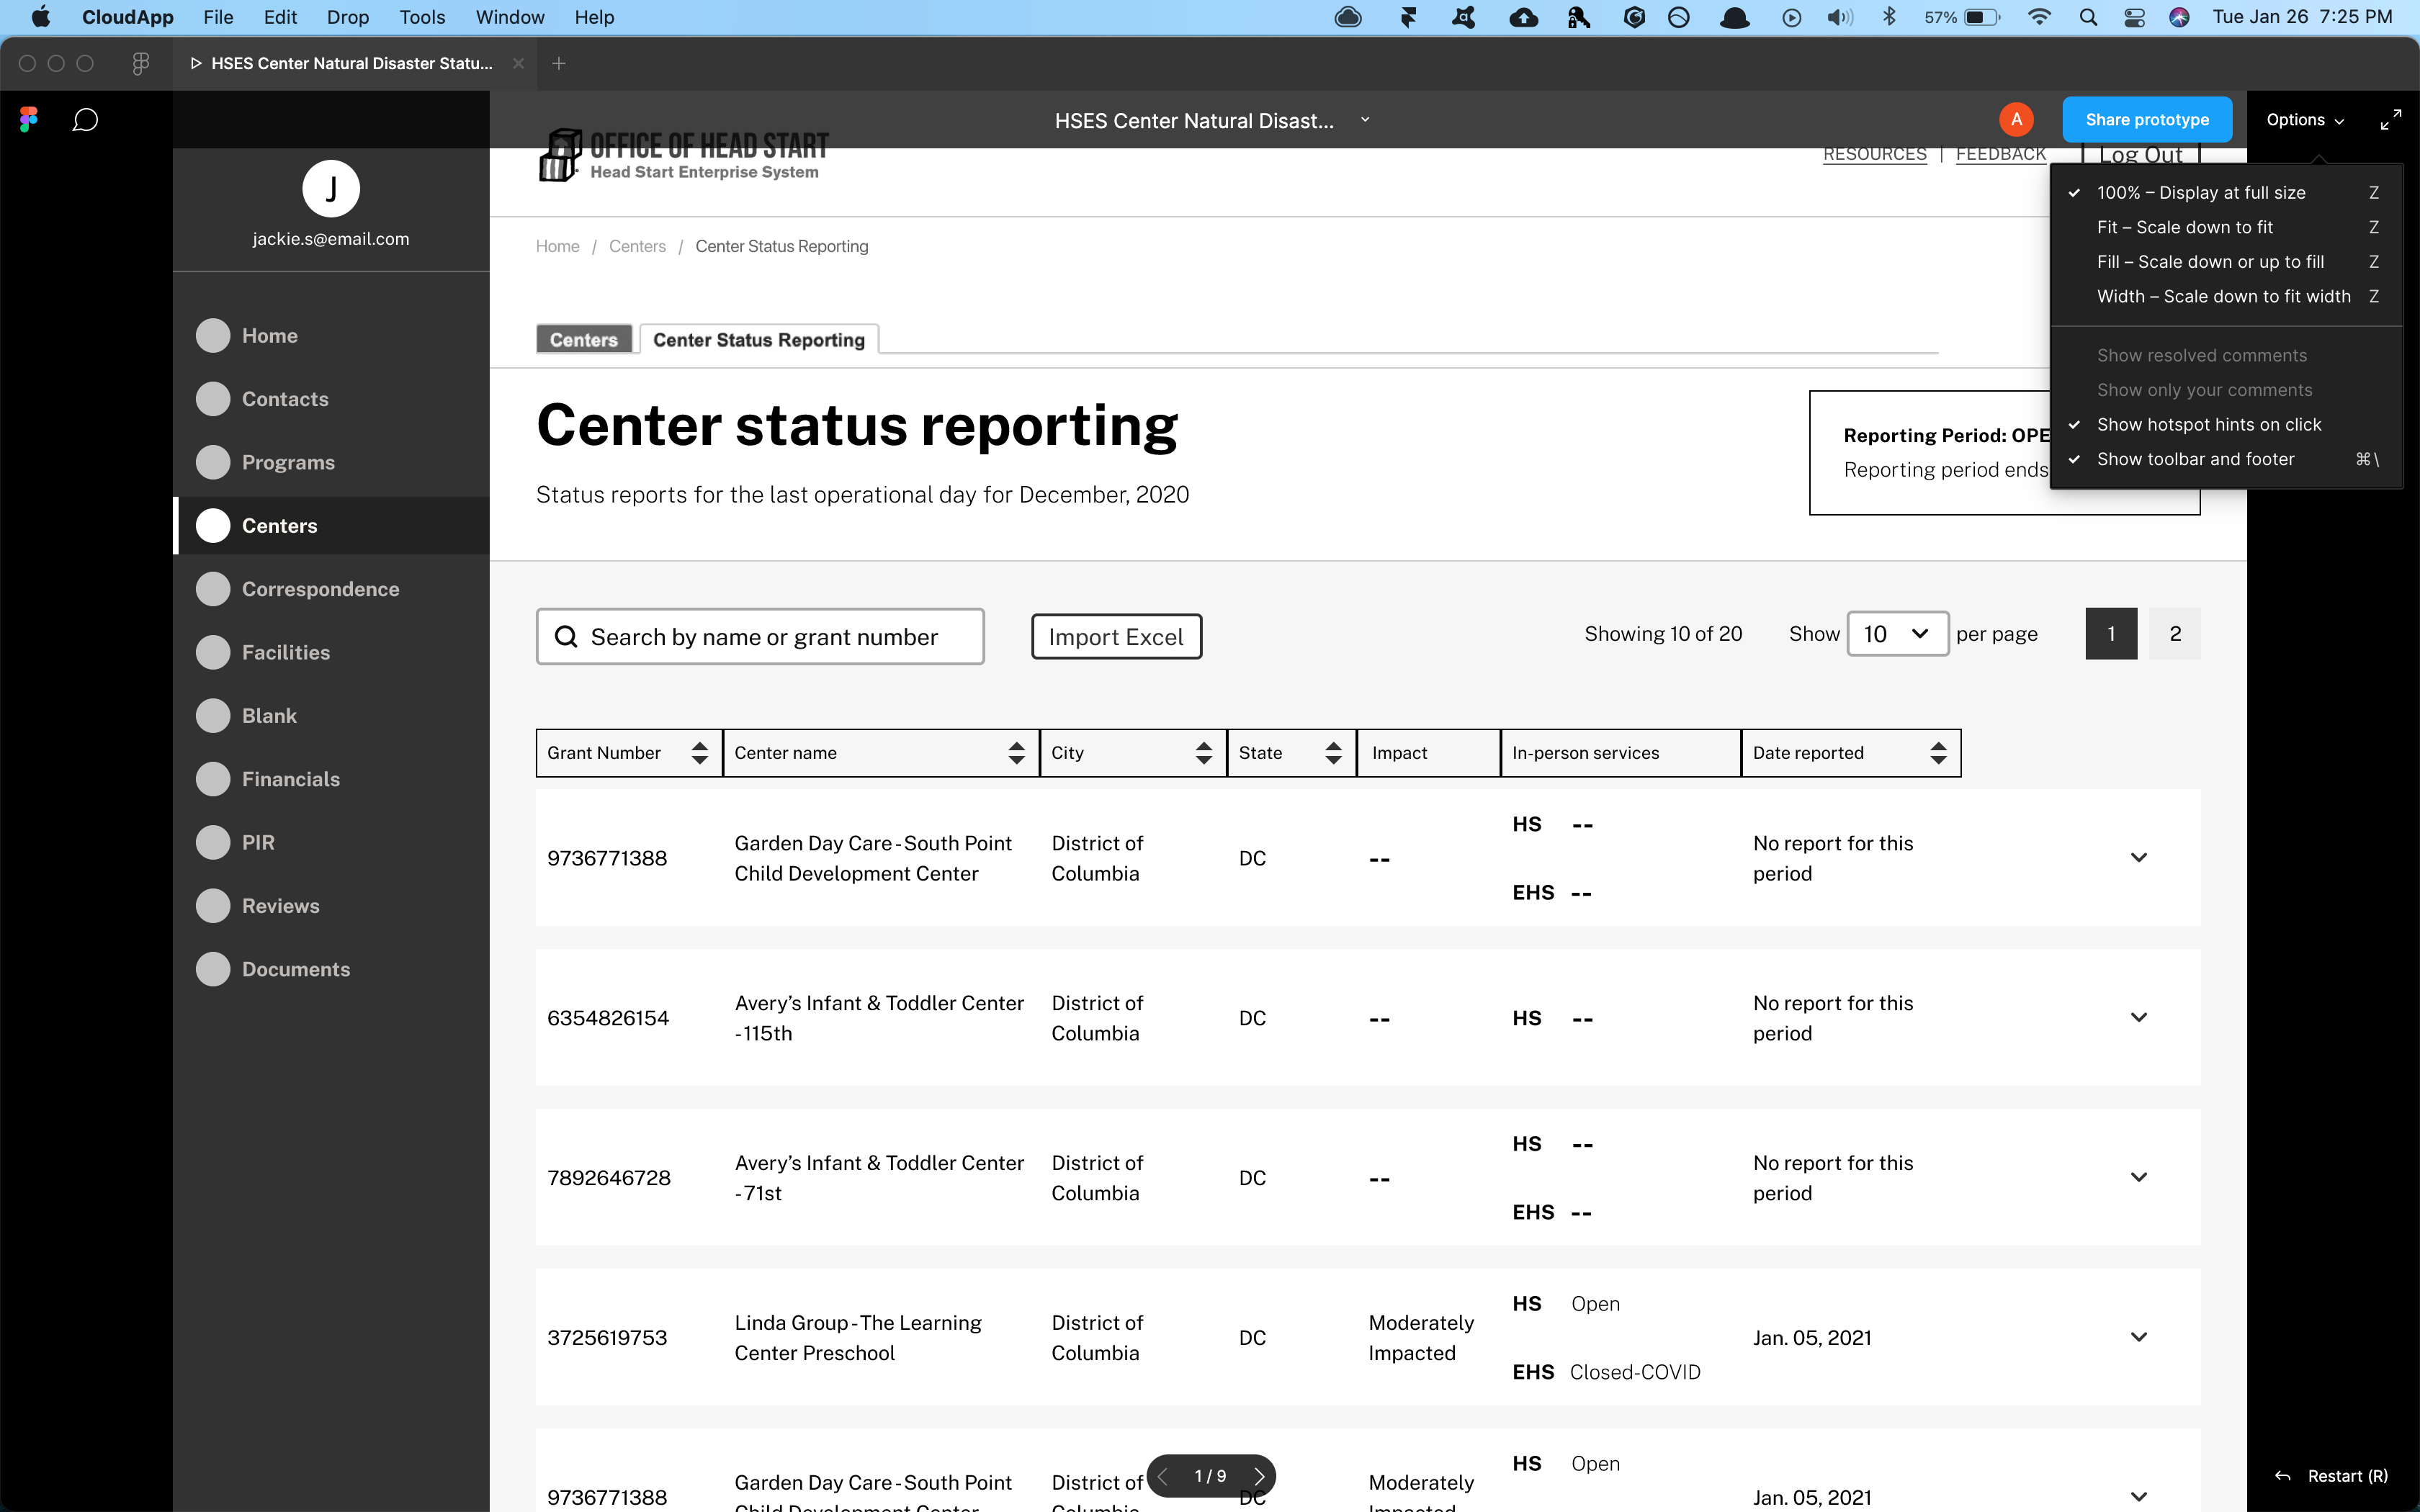Open the Figma home logo icon
Screen dimensions: 2420x1512
(29, 120)
